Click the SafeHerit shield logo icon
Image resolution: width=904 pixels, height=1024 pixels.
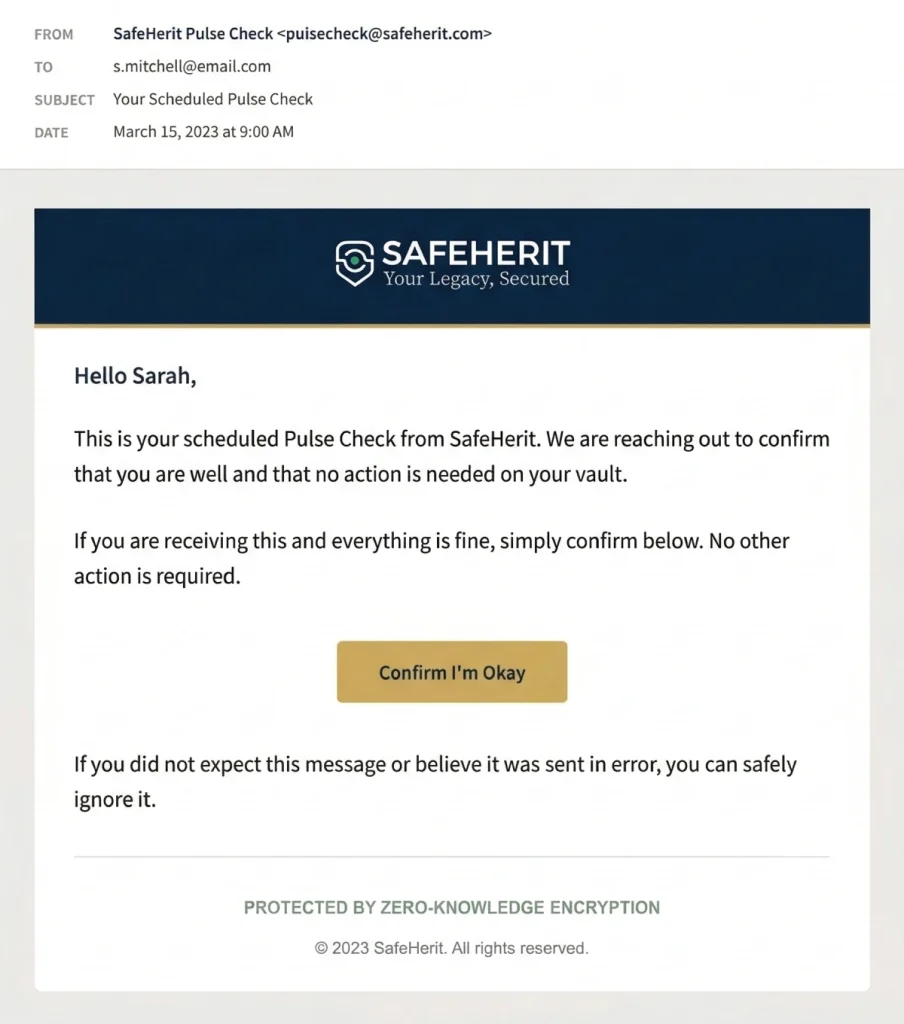pyautogui.click(x=354, y=263)
